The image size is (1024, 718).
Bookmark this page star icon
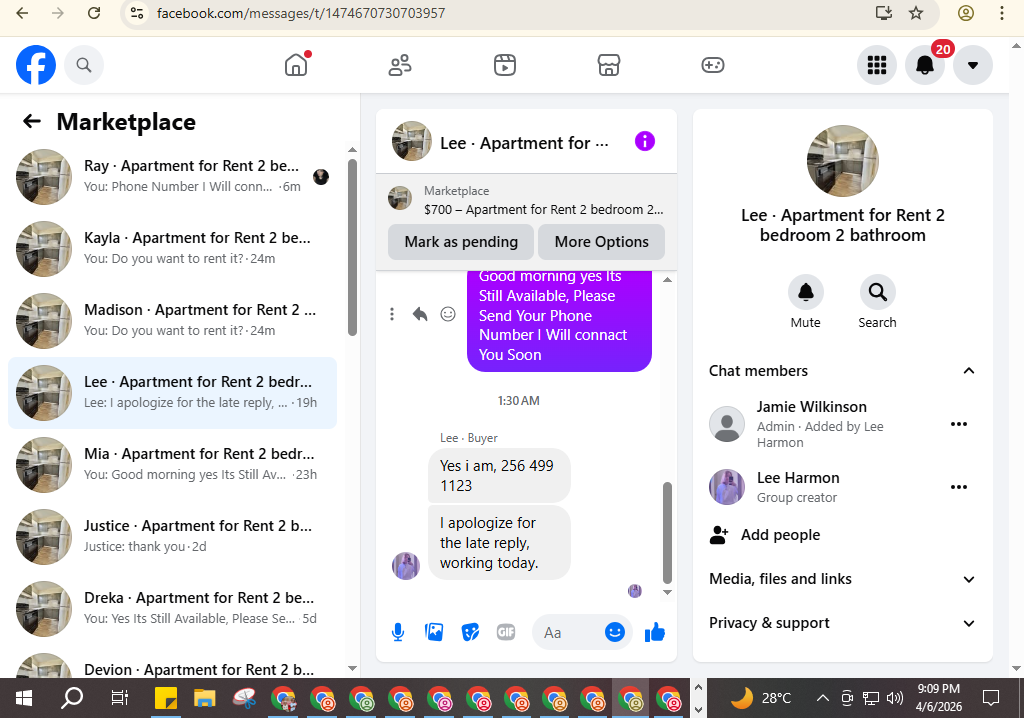[916, 12]
